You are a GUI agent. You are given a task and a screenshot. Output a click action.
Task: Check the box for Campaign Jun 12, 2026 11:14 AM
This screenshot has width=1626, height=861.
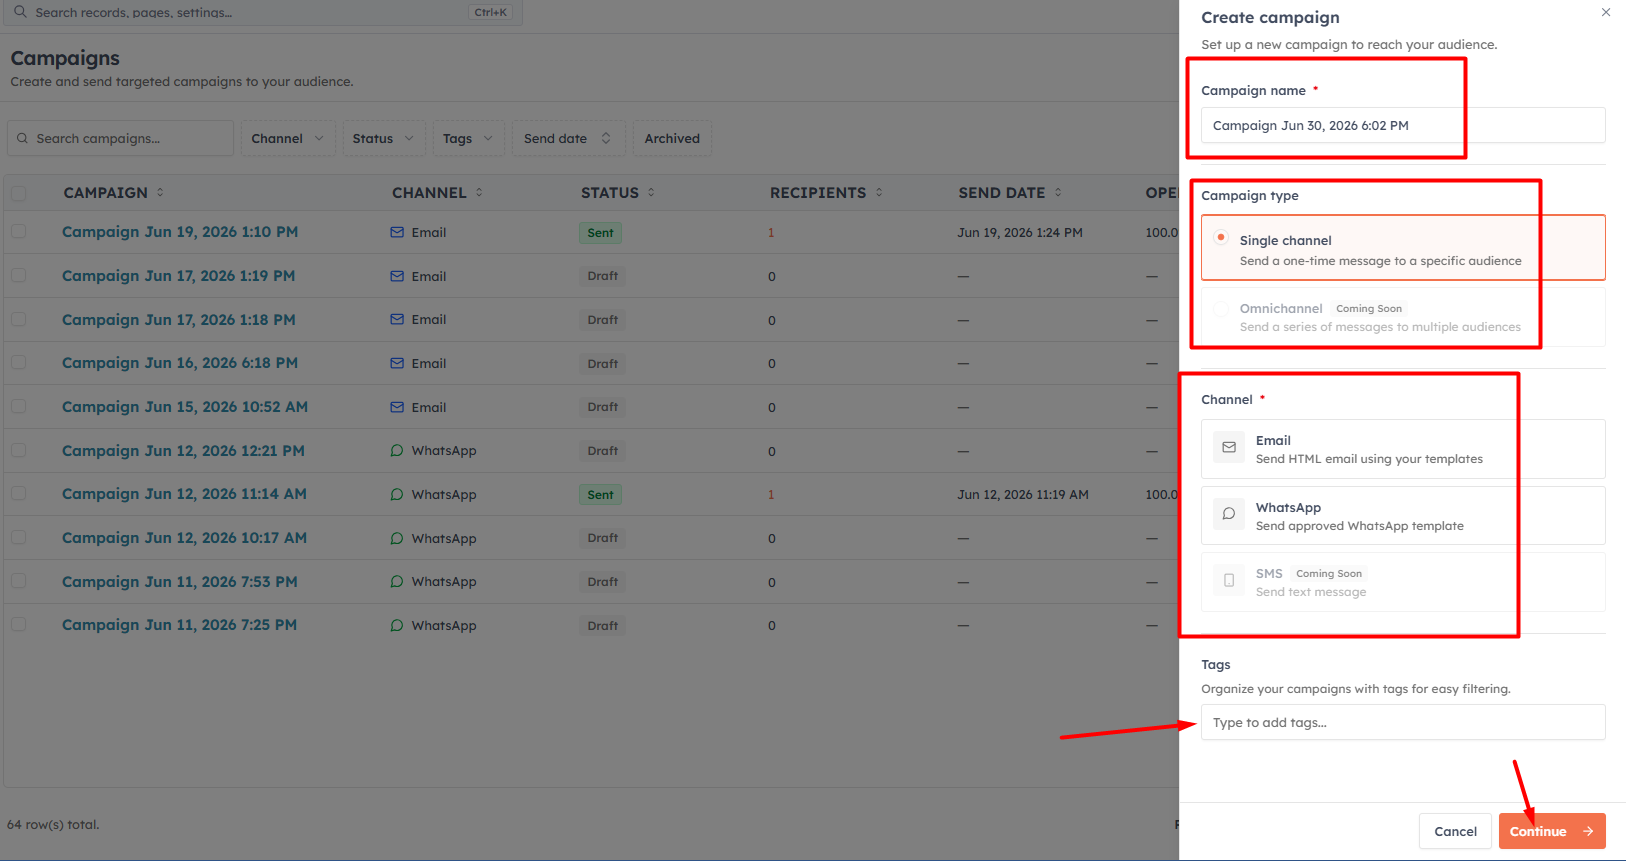(x=19, y=494)
